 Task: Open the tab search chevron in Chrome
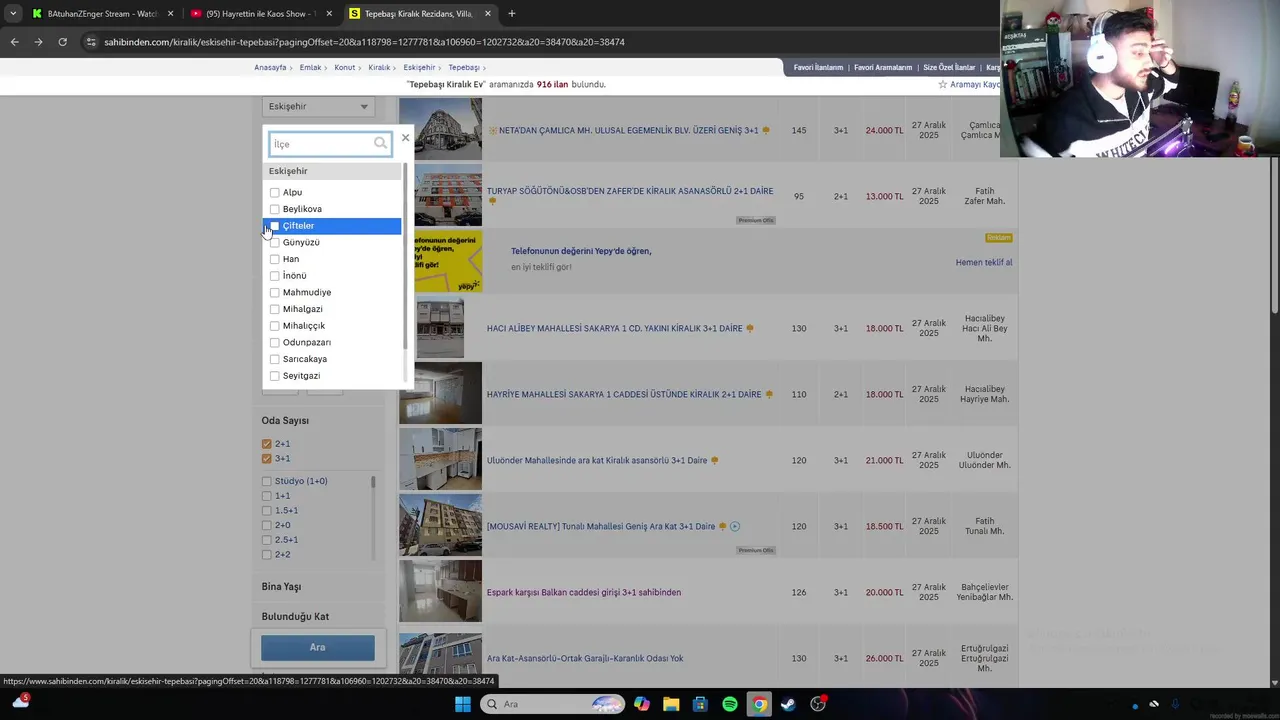12,14
